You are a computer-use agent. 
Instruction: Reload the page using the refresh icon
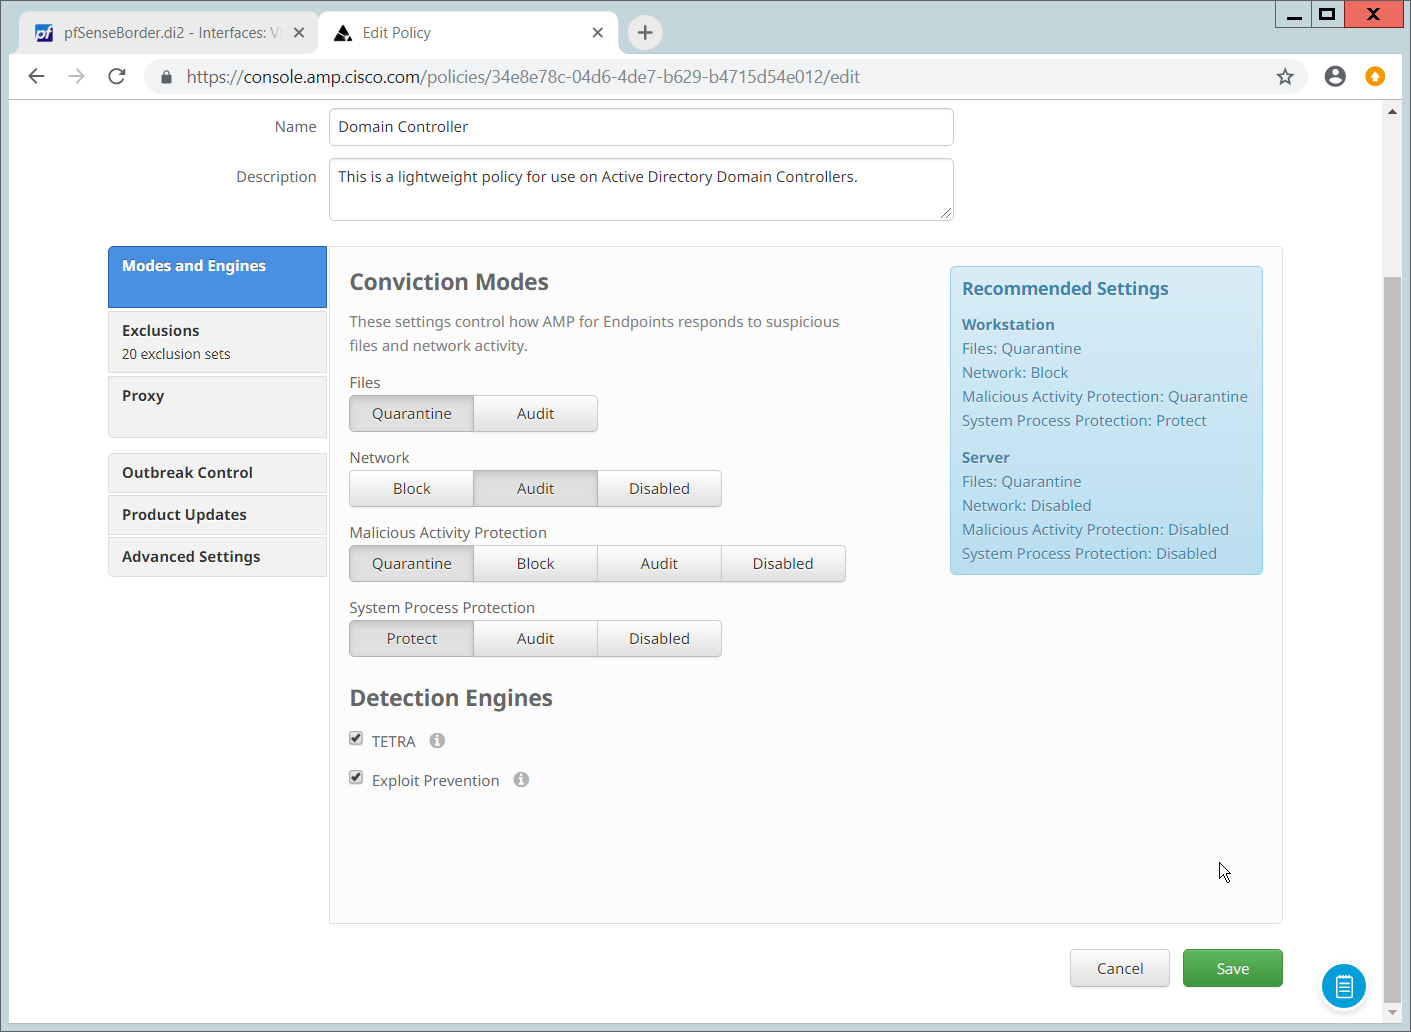pyautogui.click(x=117, y=77)
